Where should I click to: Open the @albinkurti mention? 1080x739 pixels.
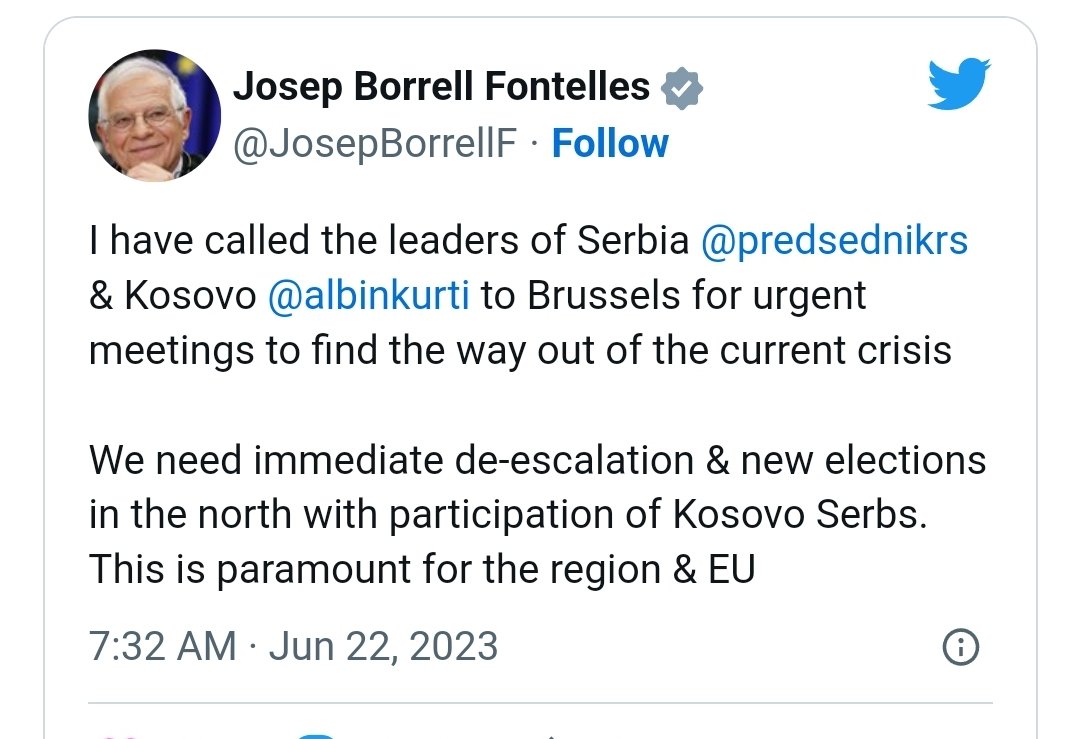(x=369, y=297)
